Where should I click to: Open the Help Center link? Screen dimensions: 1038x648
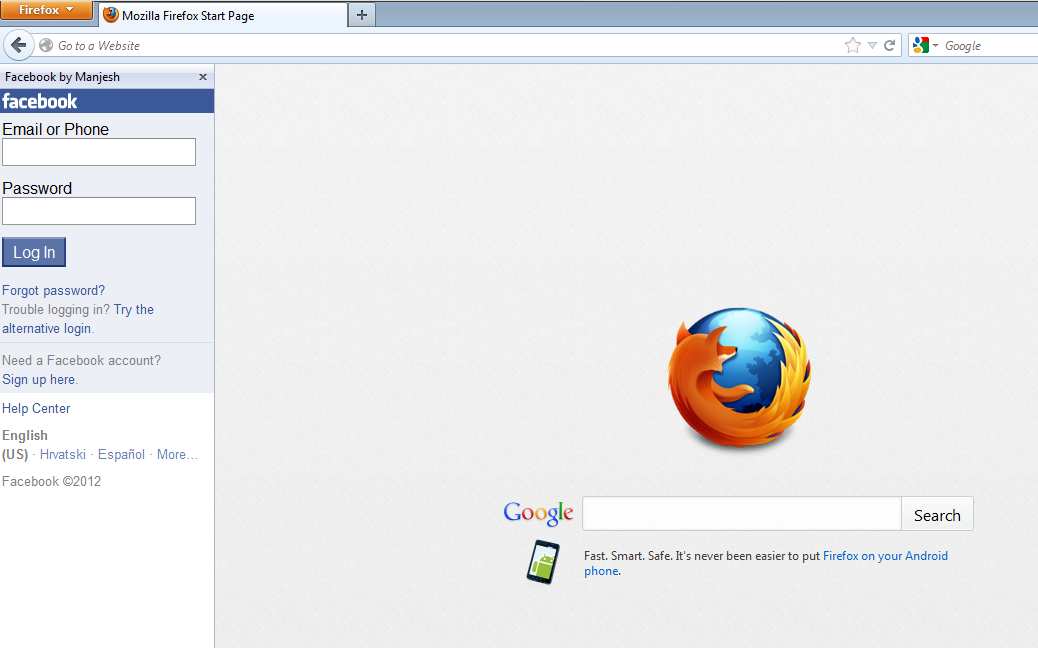tap(36, 408)
